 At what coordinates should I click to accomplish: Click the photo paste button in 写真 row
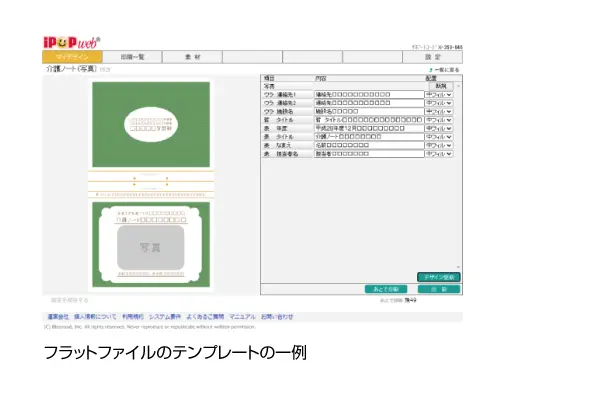441,86
